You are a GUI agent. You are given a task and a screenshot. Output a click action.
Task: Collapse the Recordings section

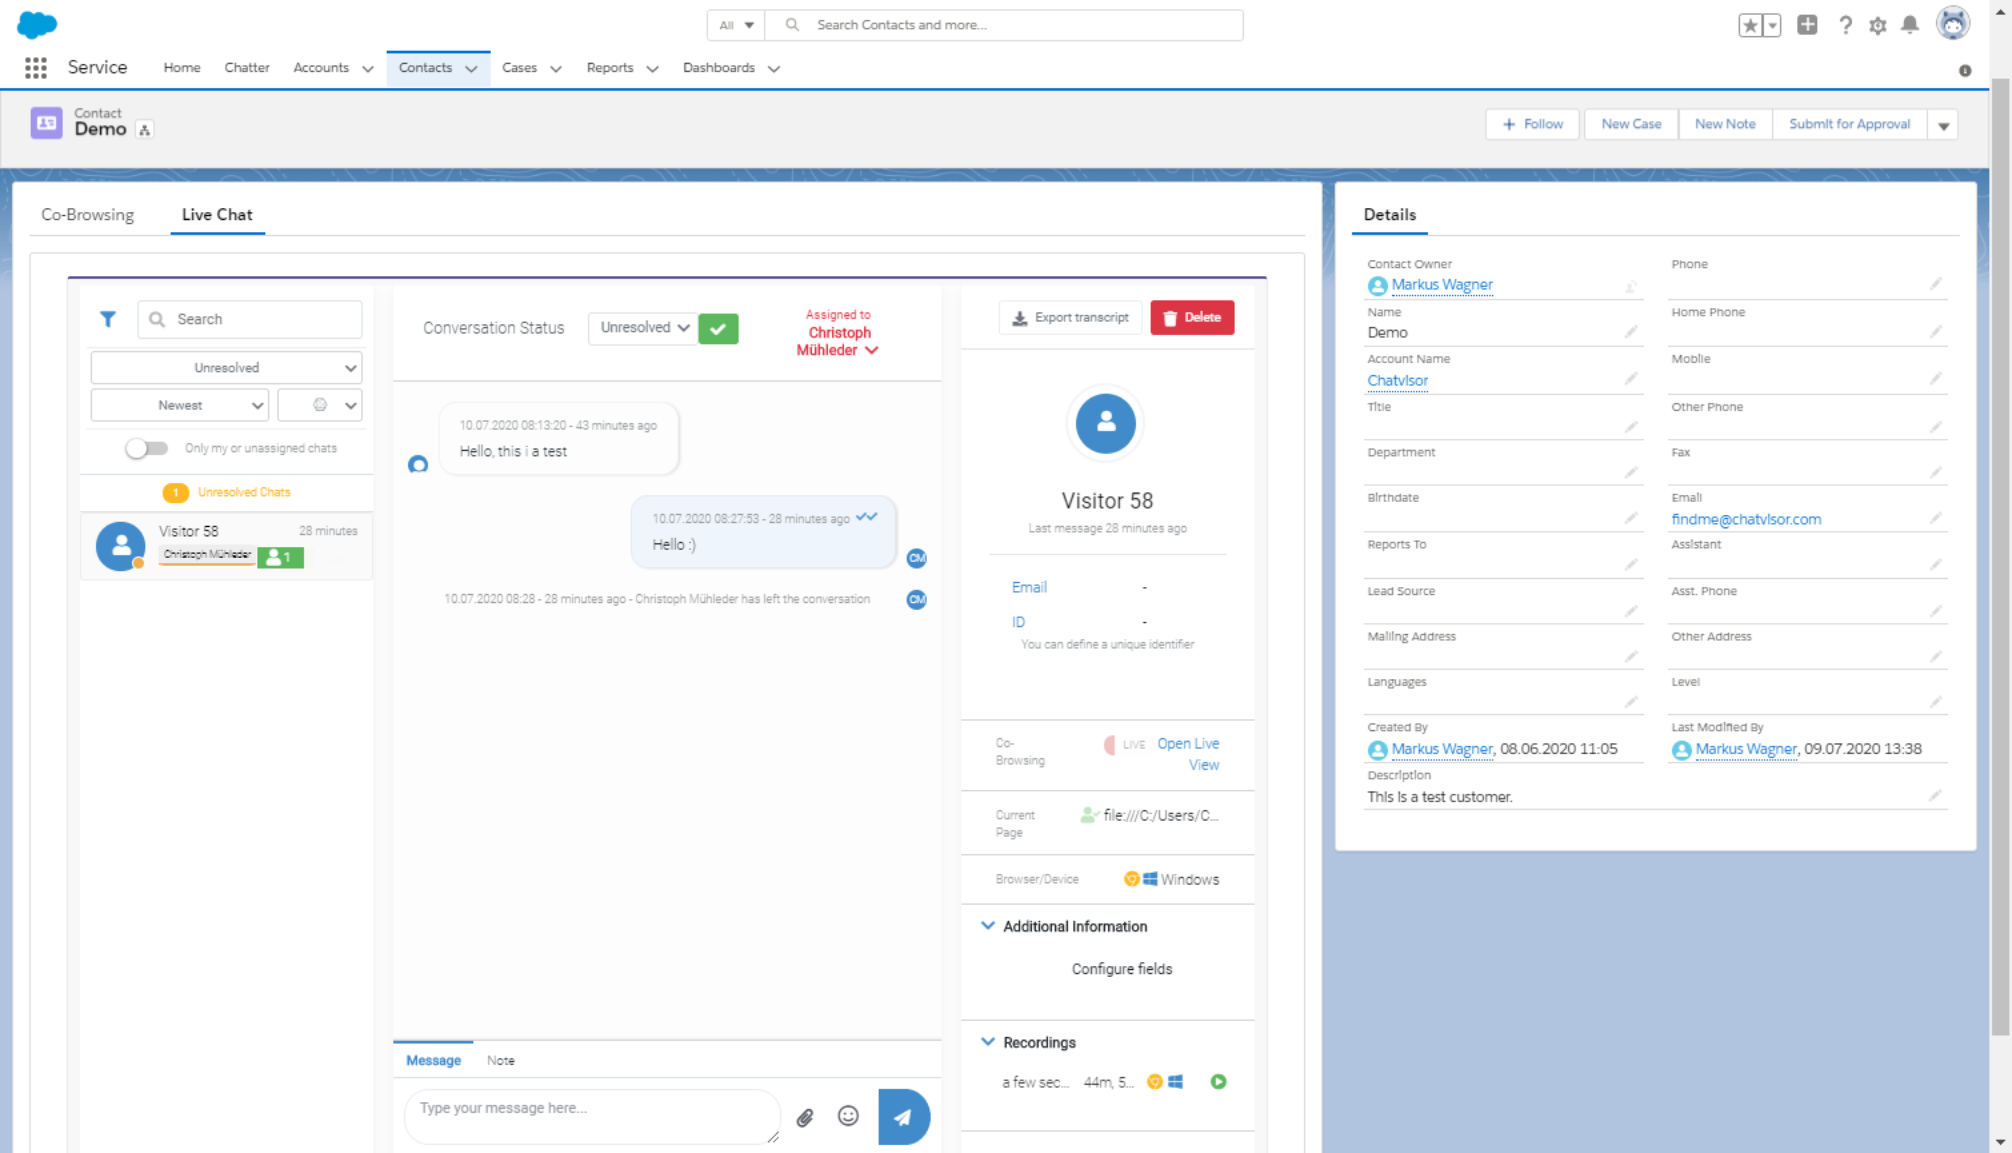(988, 1042)
